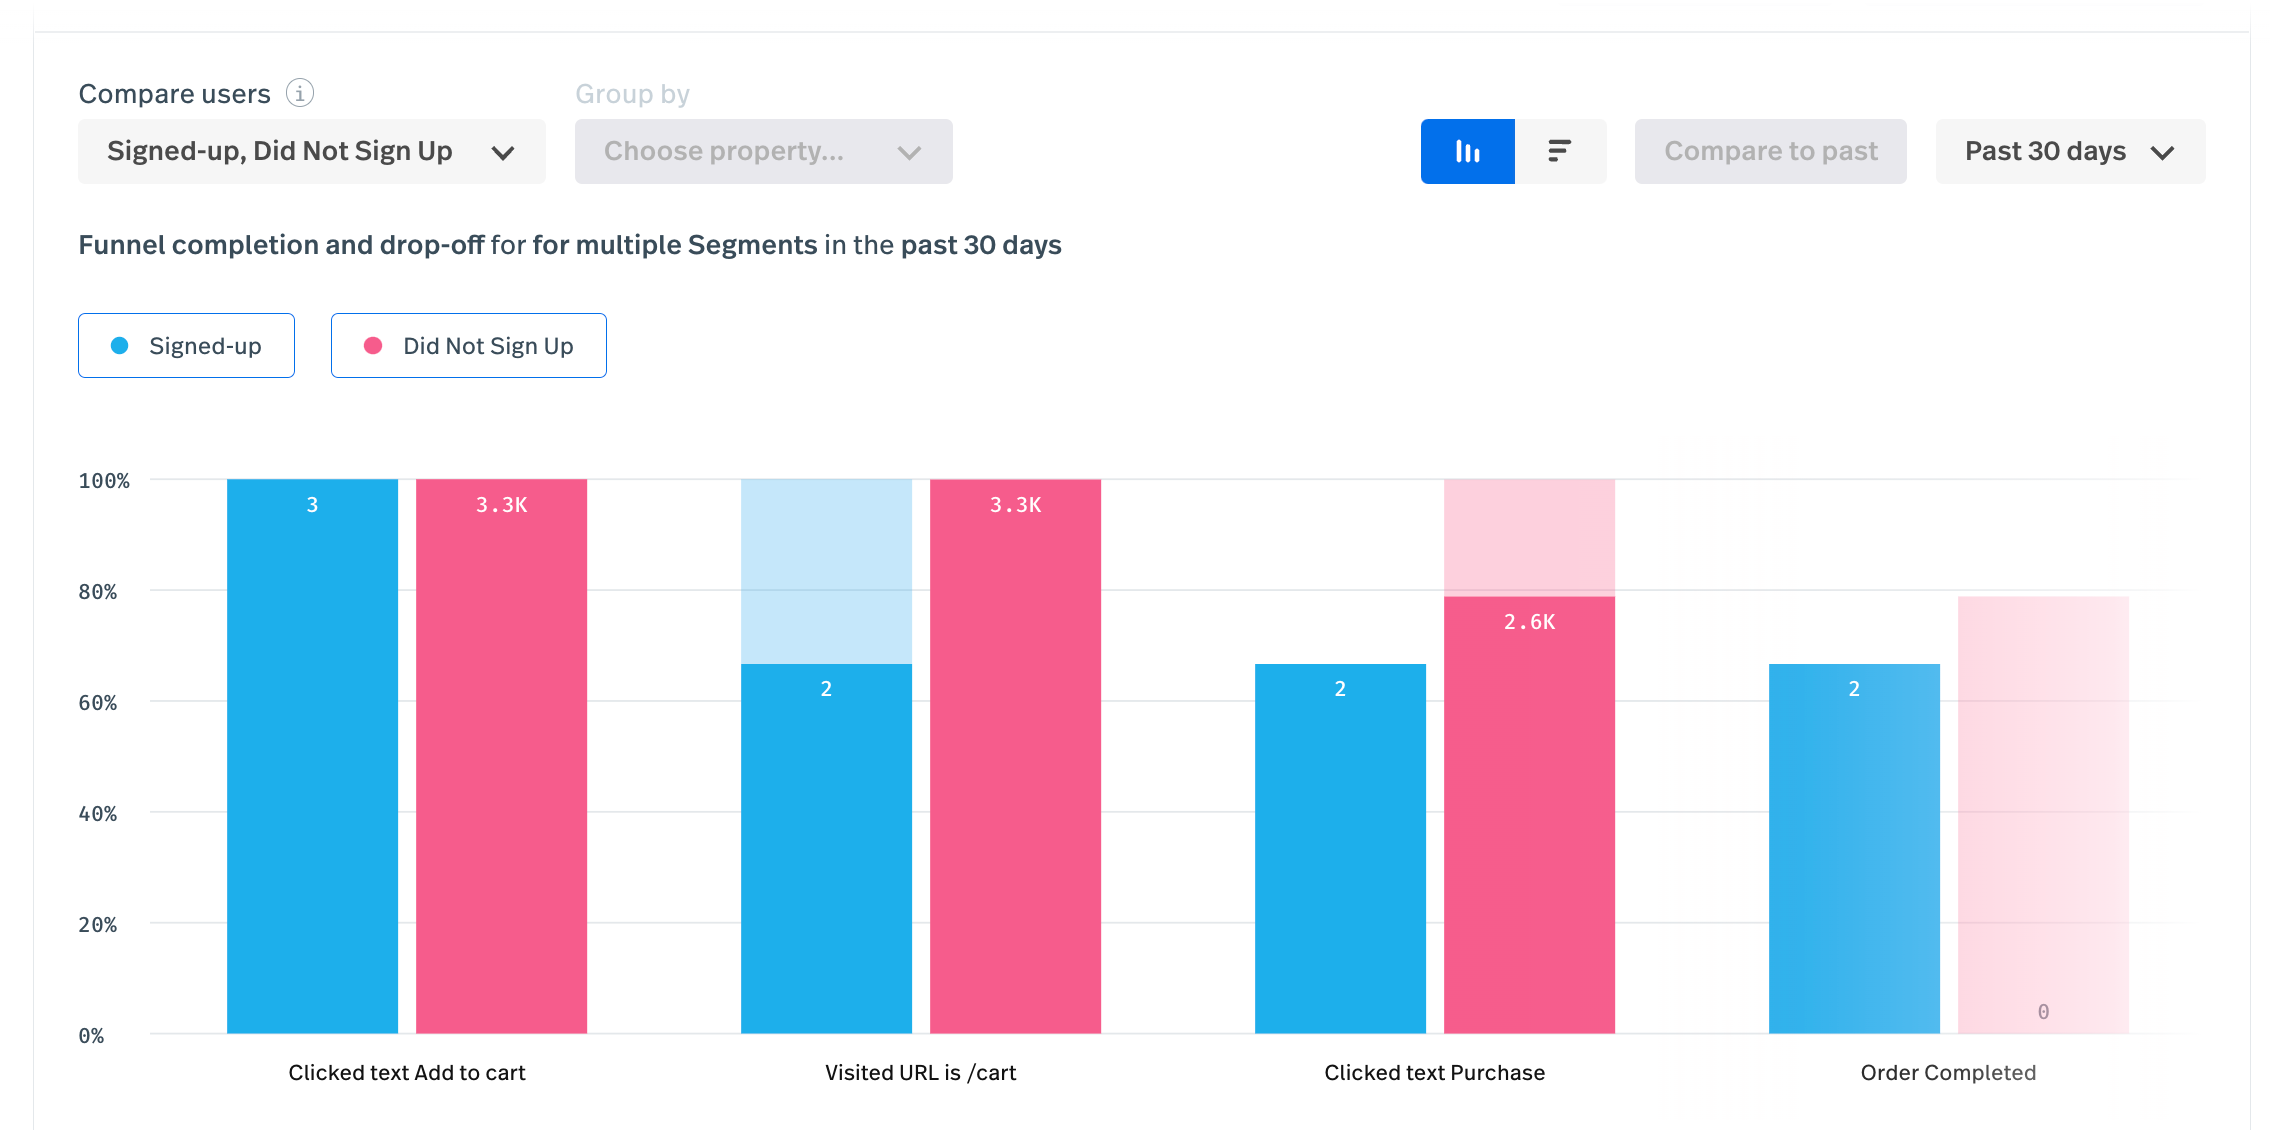Open the Compare users segment dropdown
Image resolution: width=2270 pixels, height=1130 pixels.
pos(280,151)
